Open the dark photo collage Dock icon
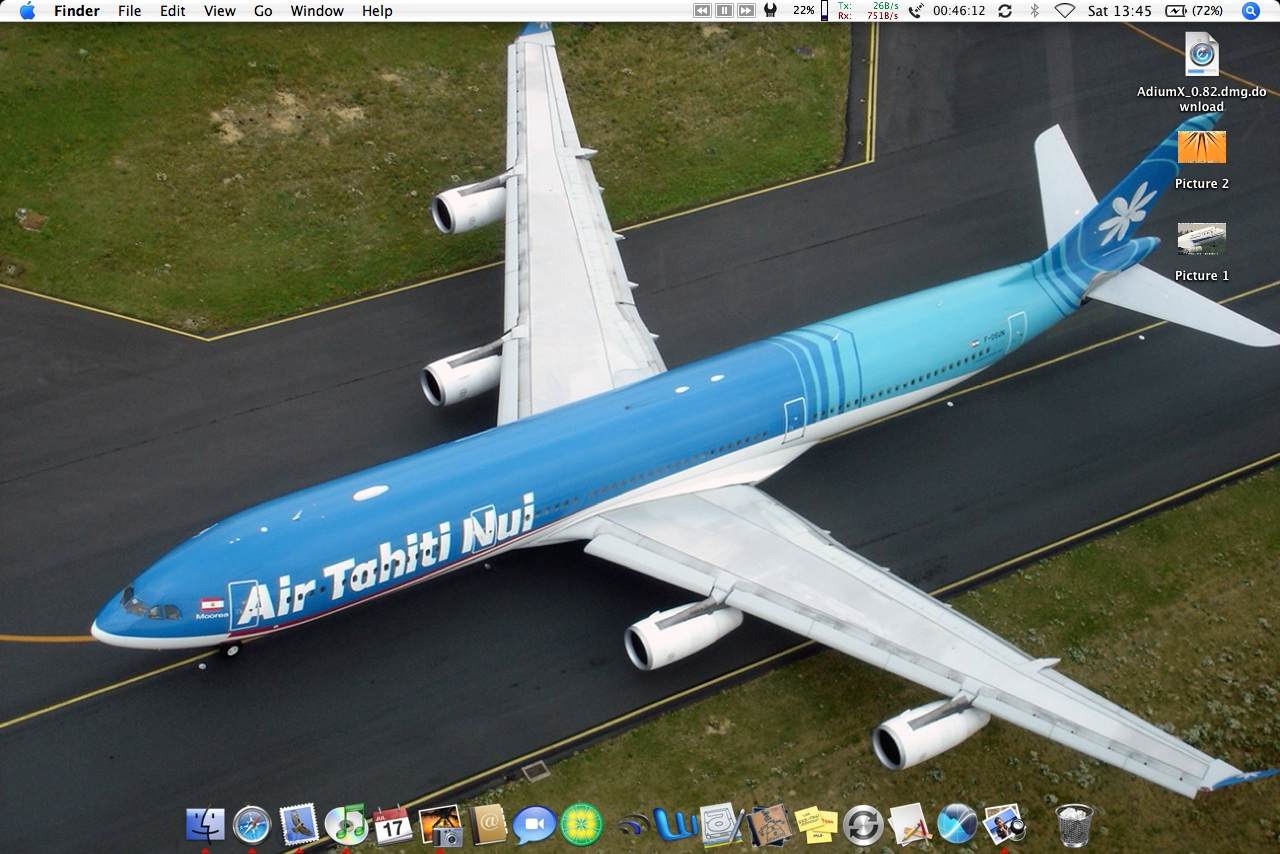1280x854 pixels. click(x=769, y=825)
